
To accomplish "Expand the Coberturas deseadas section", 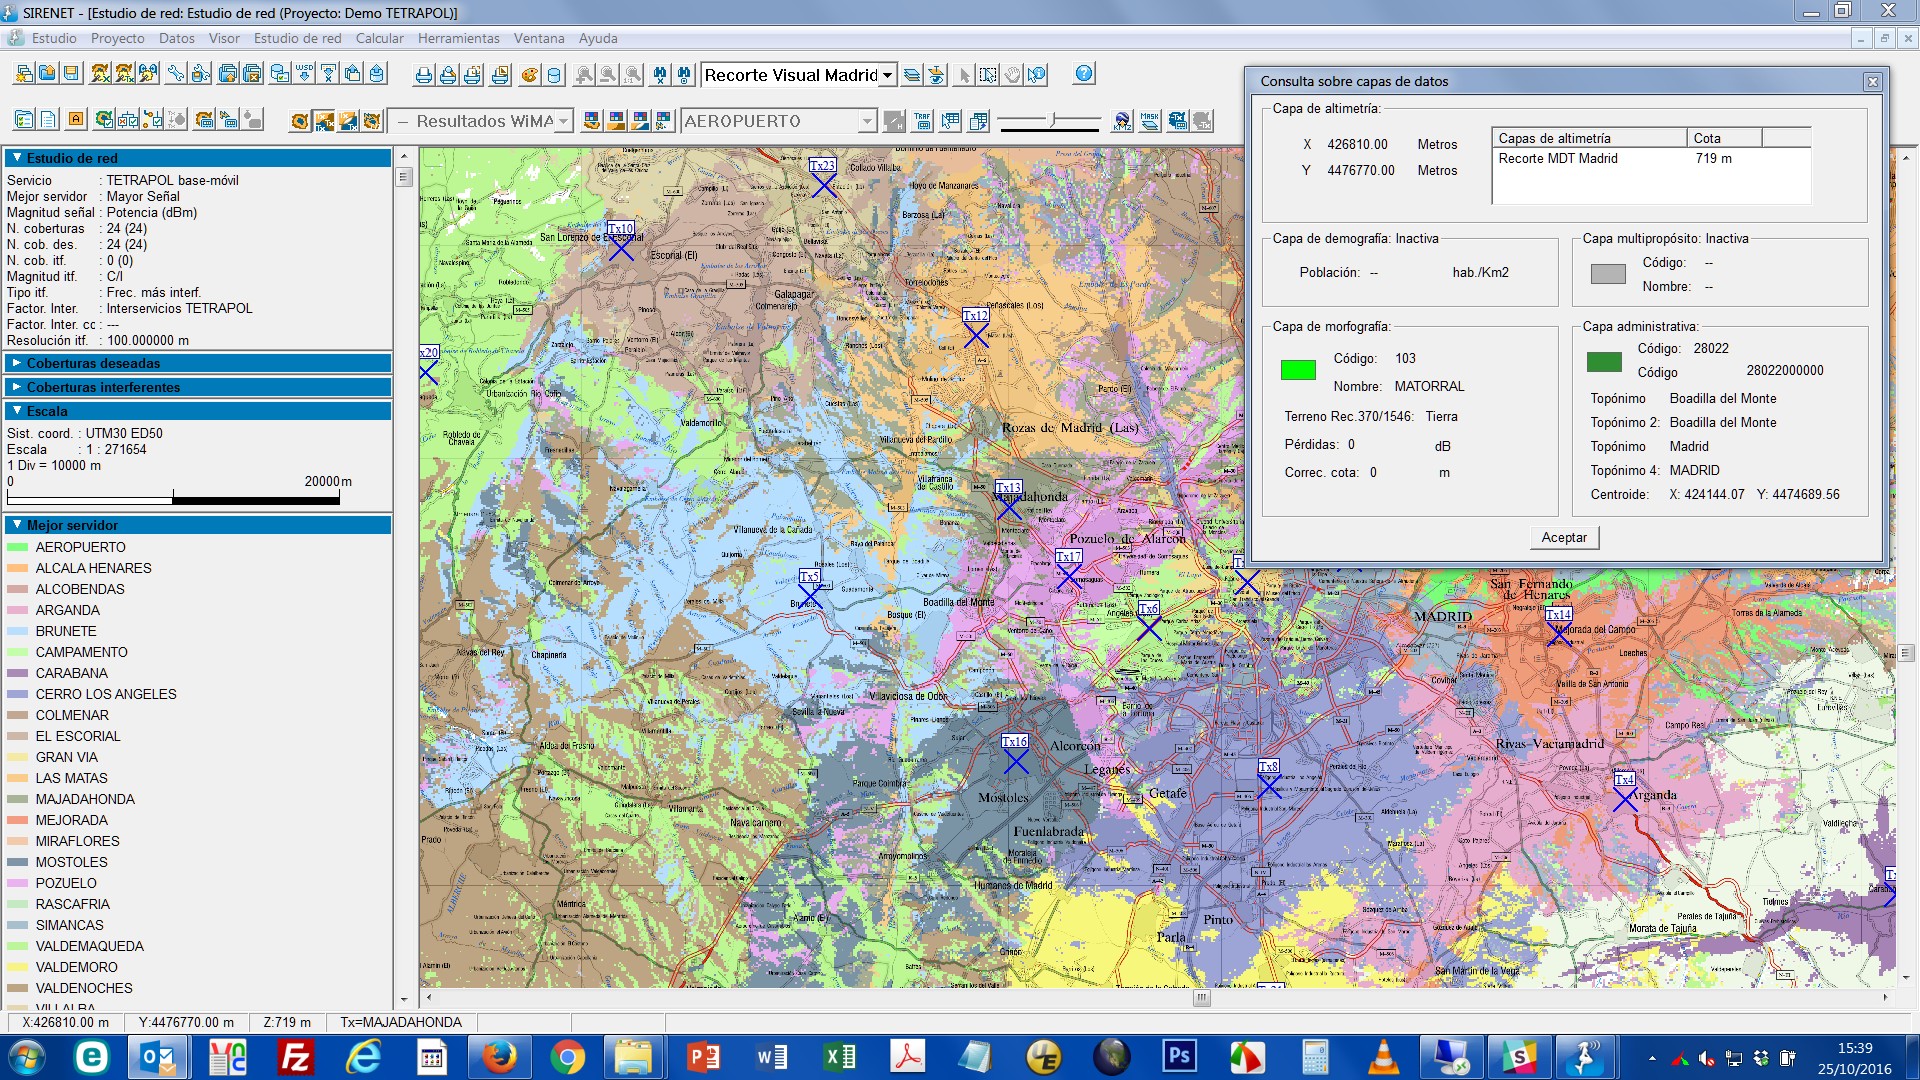I will (x=198, y=363).
